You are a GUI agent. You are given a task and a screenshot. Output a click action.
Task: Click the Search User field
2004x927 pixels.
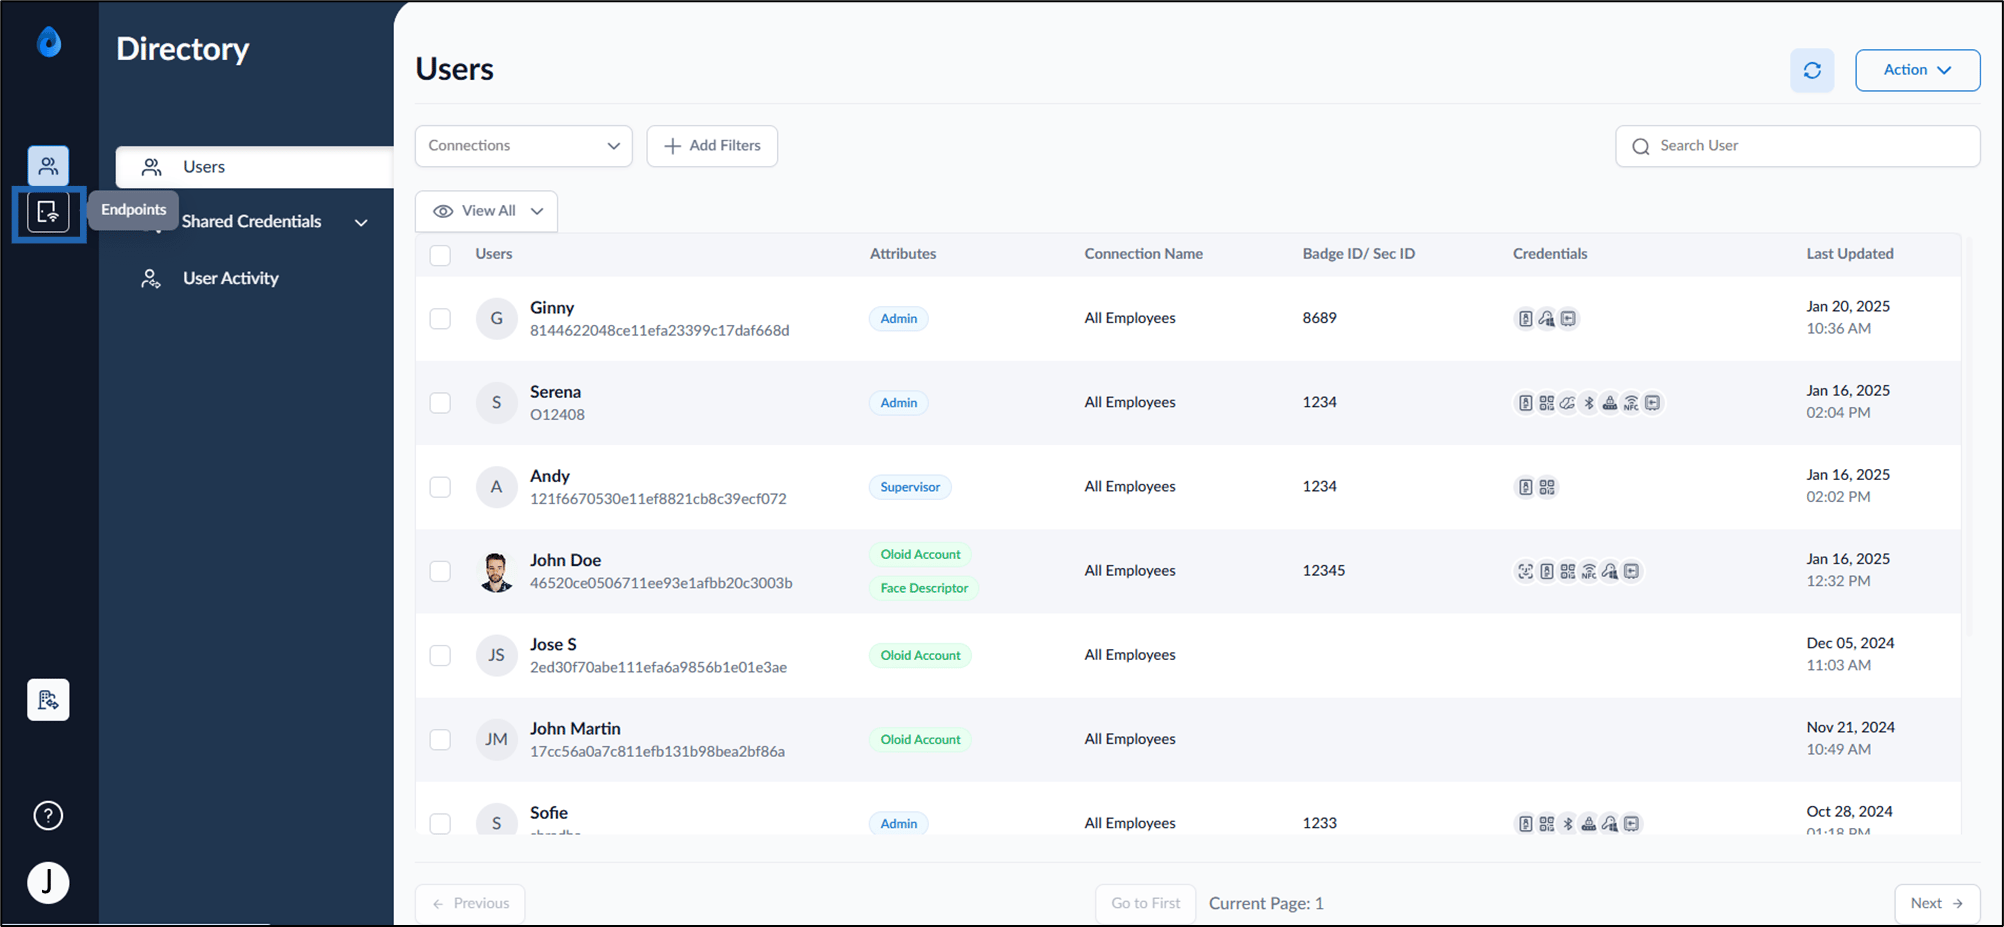[1798, 146]
